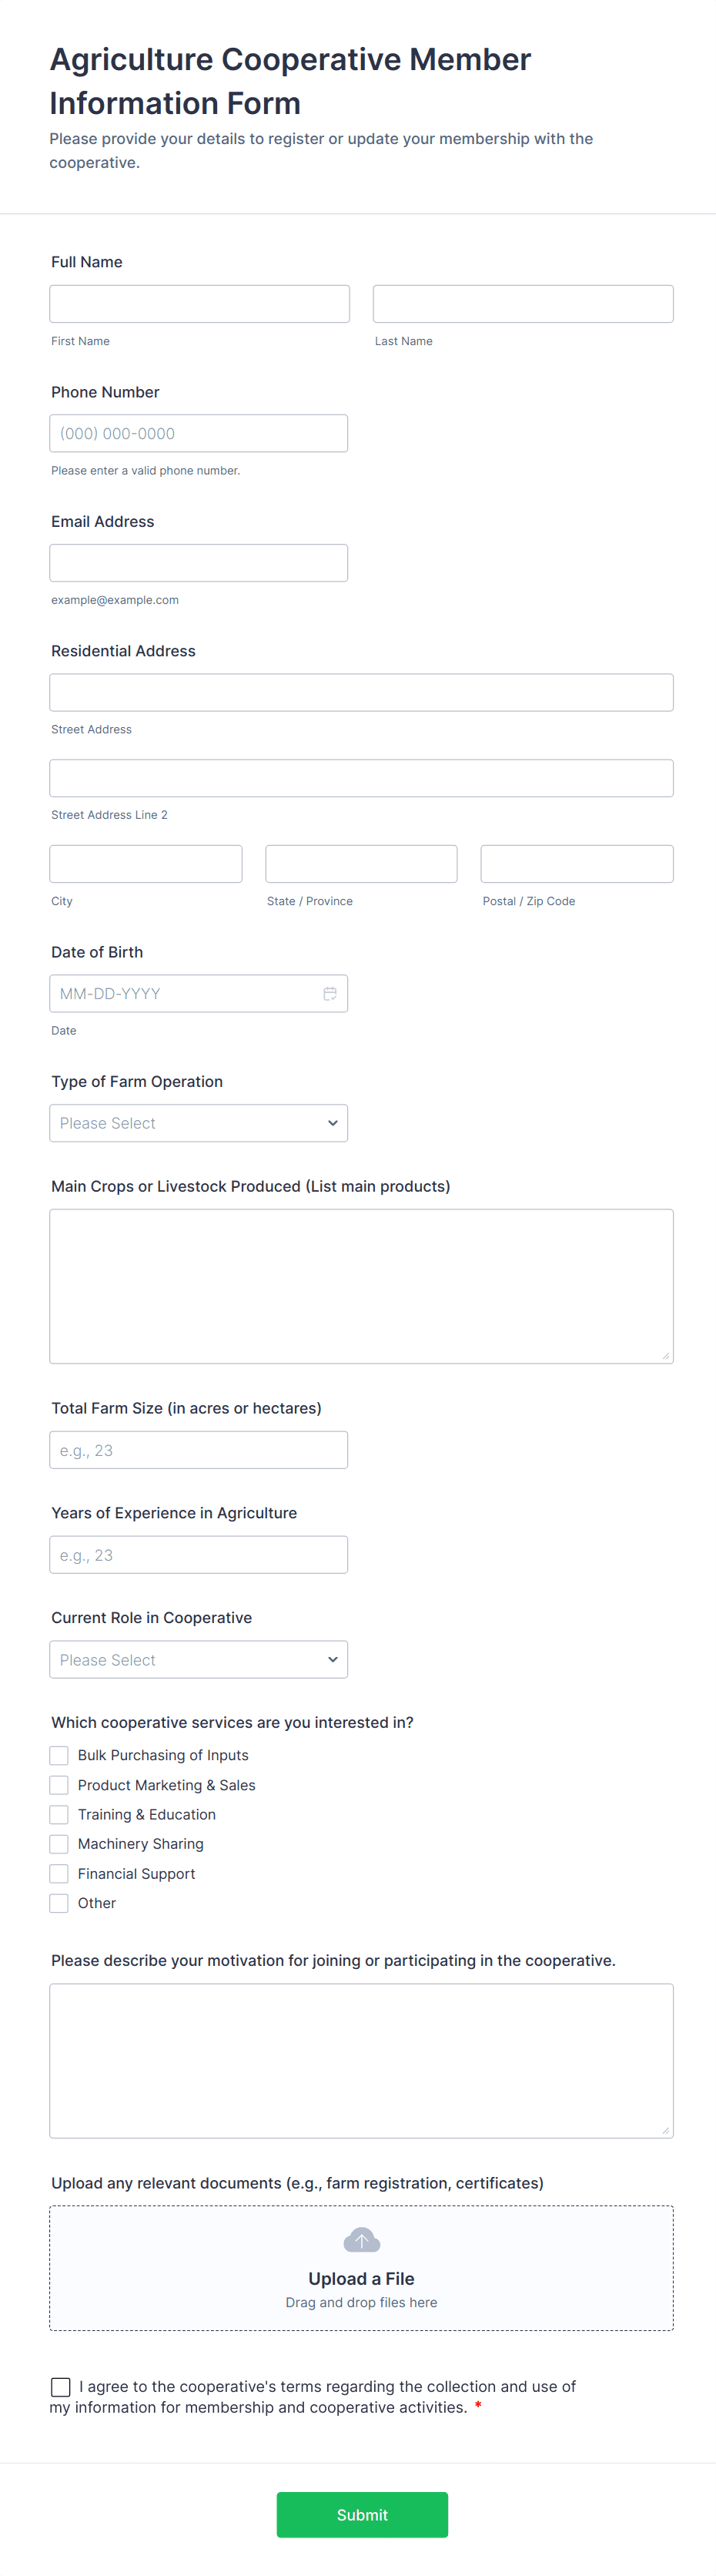The width and height of the screenshot is (716, 2576).
Task: Expand the Current Role in Cooperative dropdown
Action: pos(198,1659)
